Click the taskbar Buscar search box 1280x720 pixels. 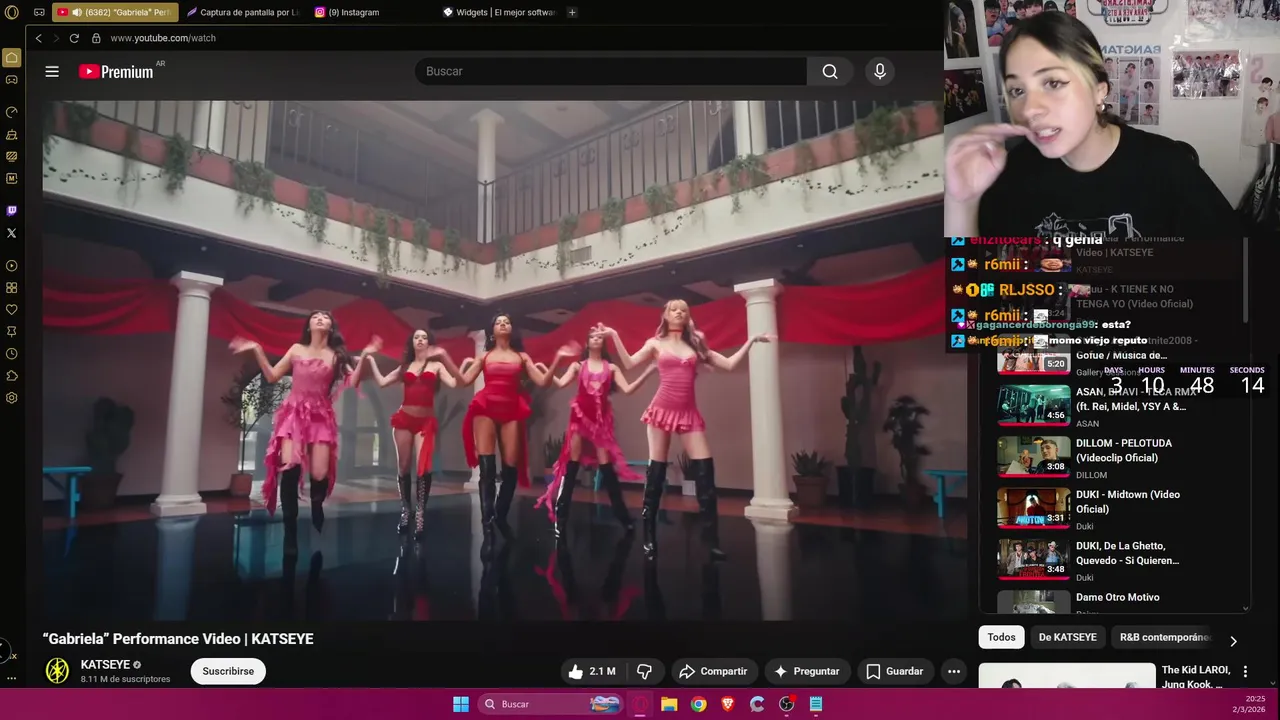coord(550,704)
